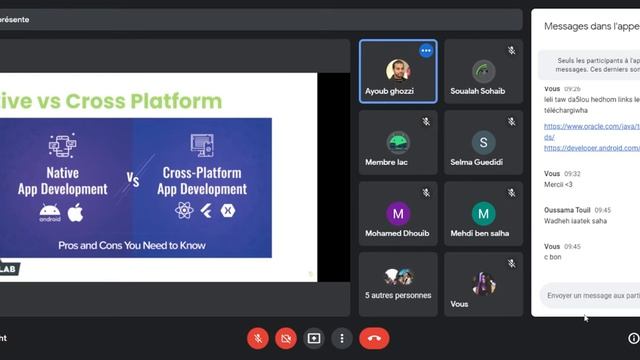The height and width of the screenshot is (360, 640).
Task: Click Membre Iac's android avatar
Action: [x=398, y=142]
